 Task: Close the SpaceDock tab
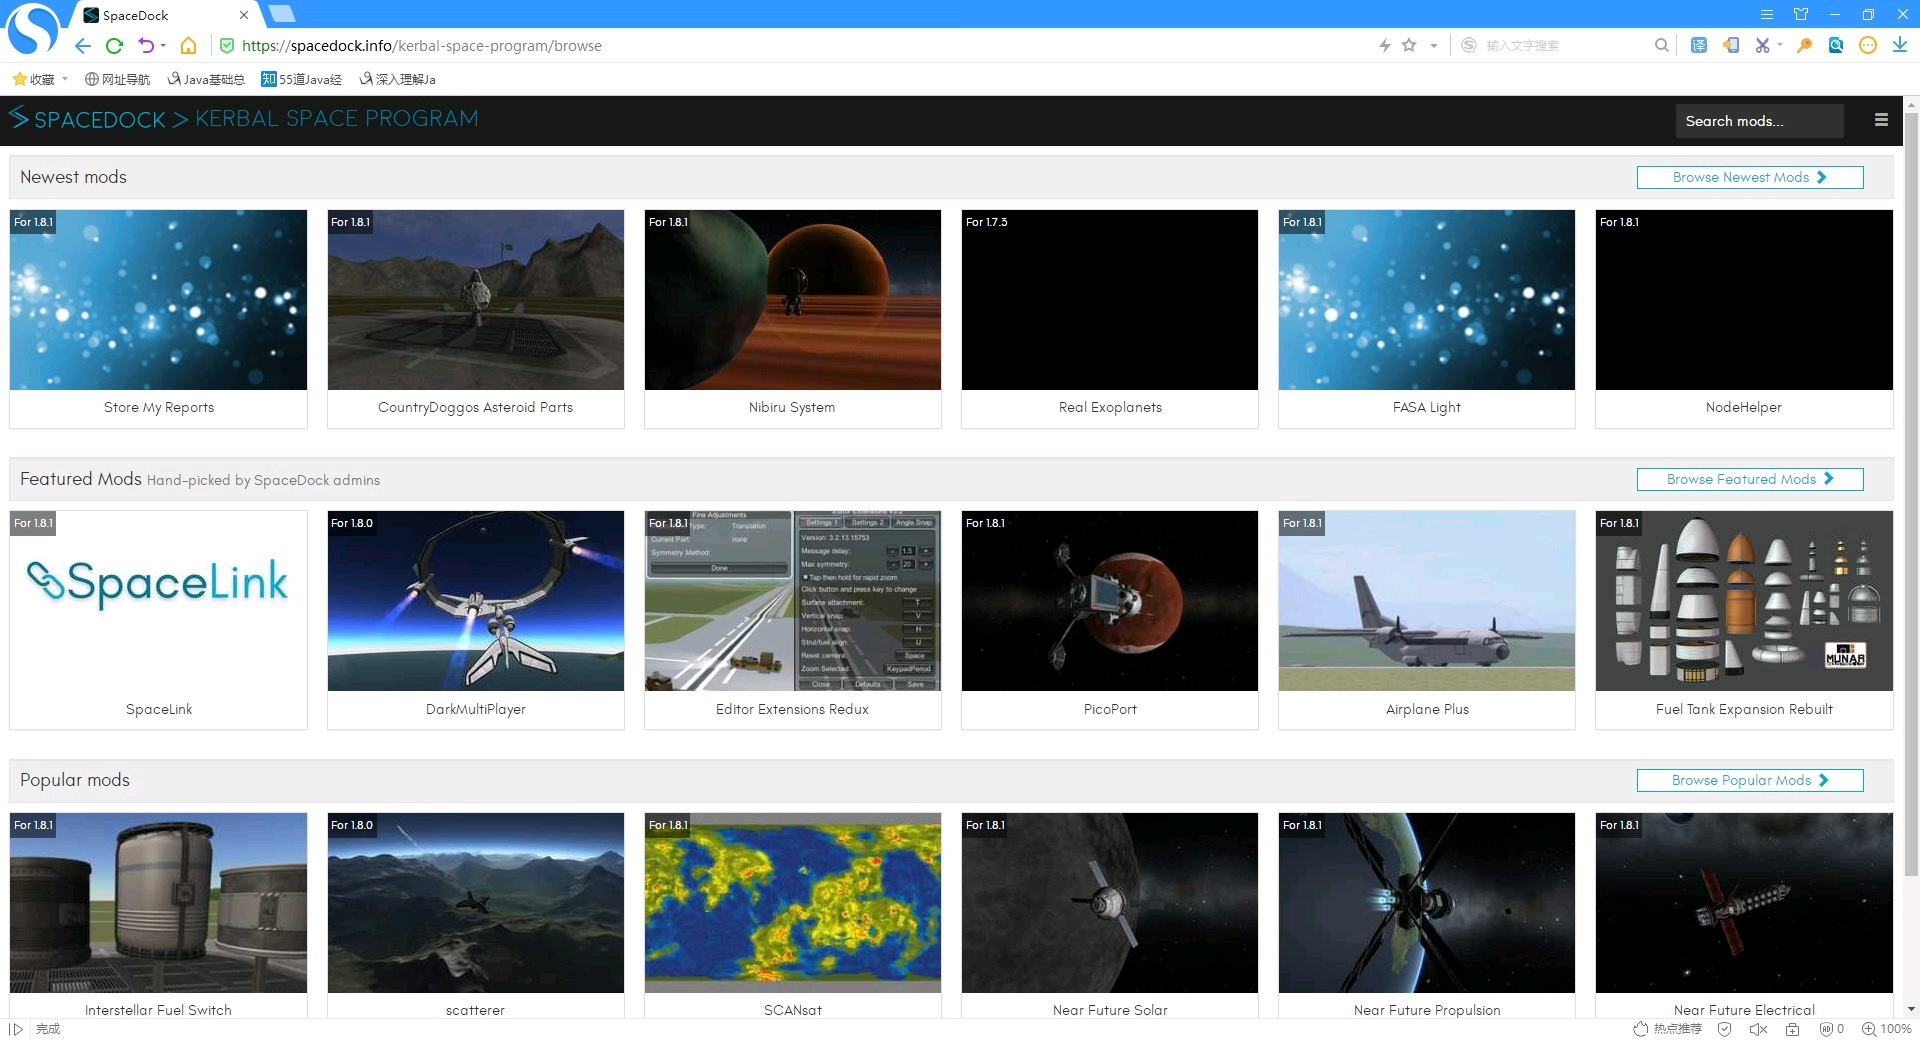click(x=244, y=15)
